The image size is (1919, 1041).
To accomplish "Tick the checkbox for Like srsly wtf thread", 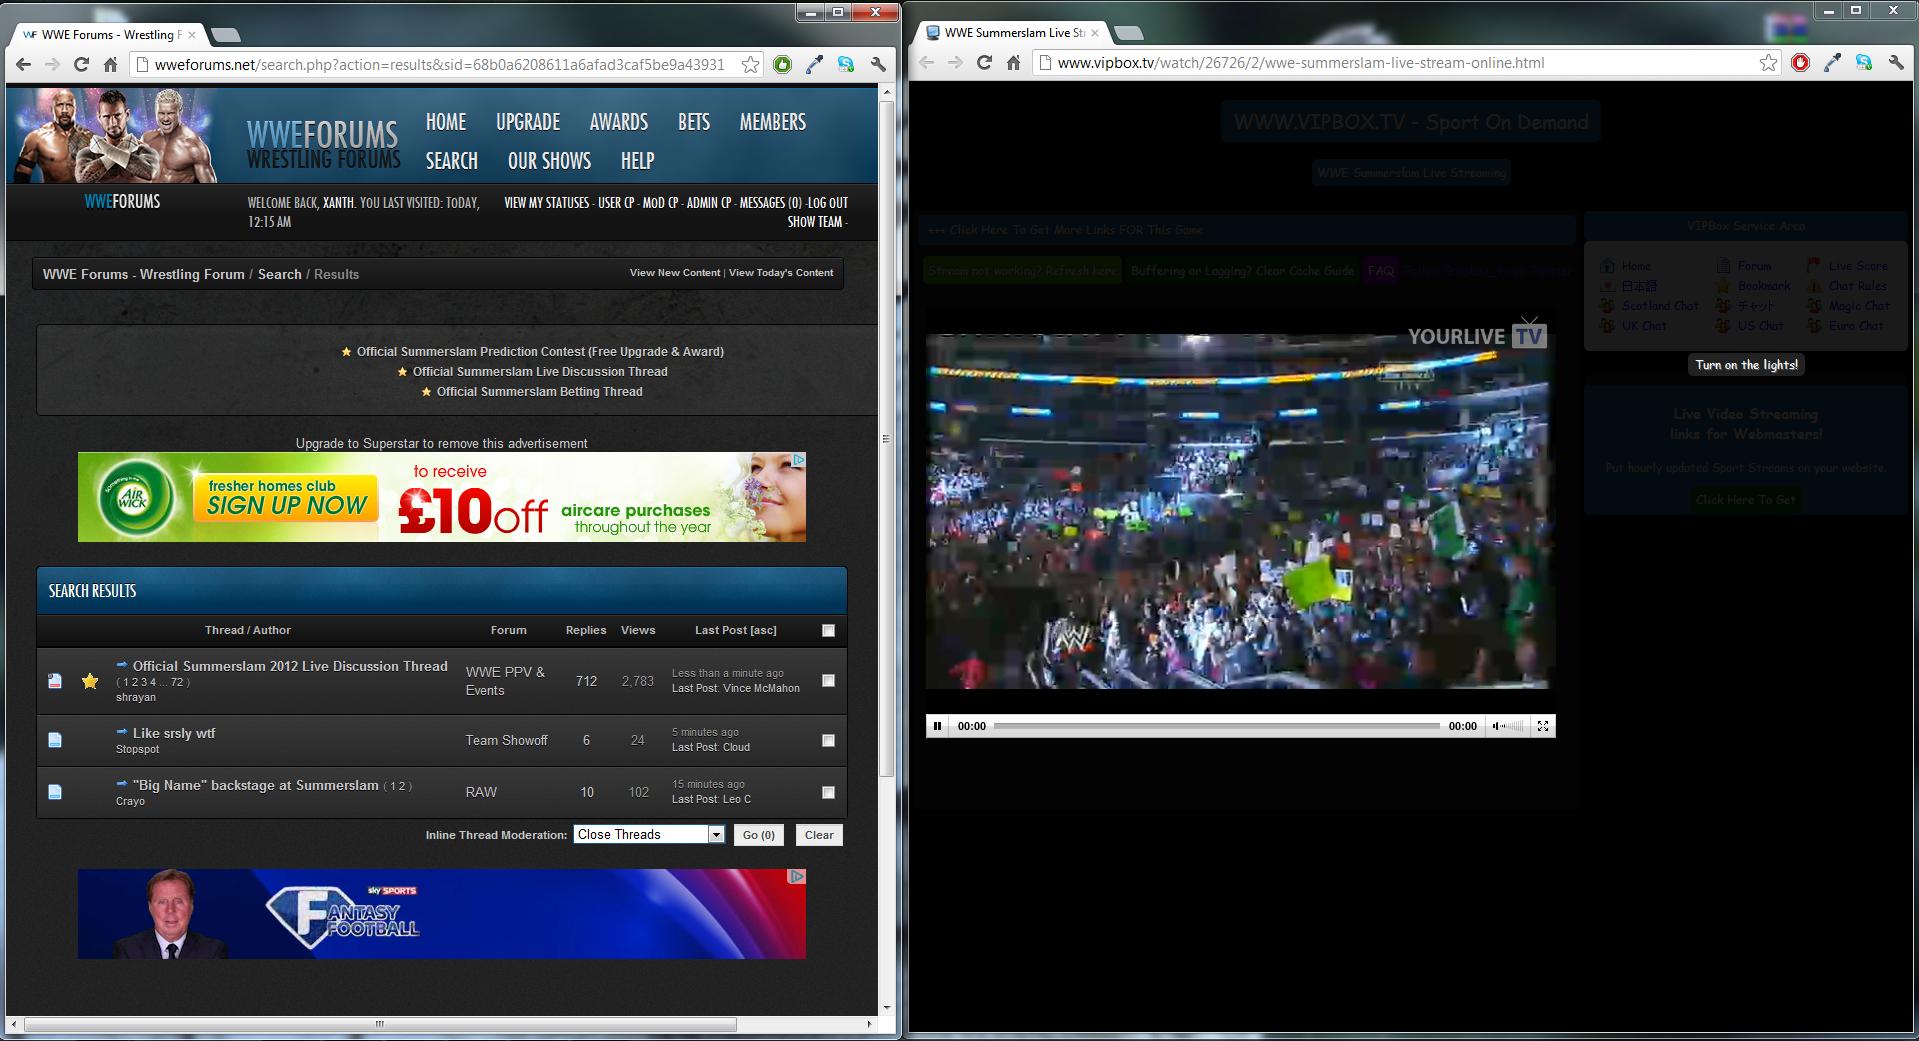I will tap(828, 740).
